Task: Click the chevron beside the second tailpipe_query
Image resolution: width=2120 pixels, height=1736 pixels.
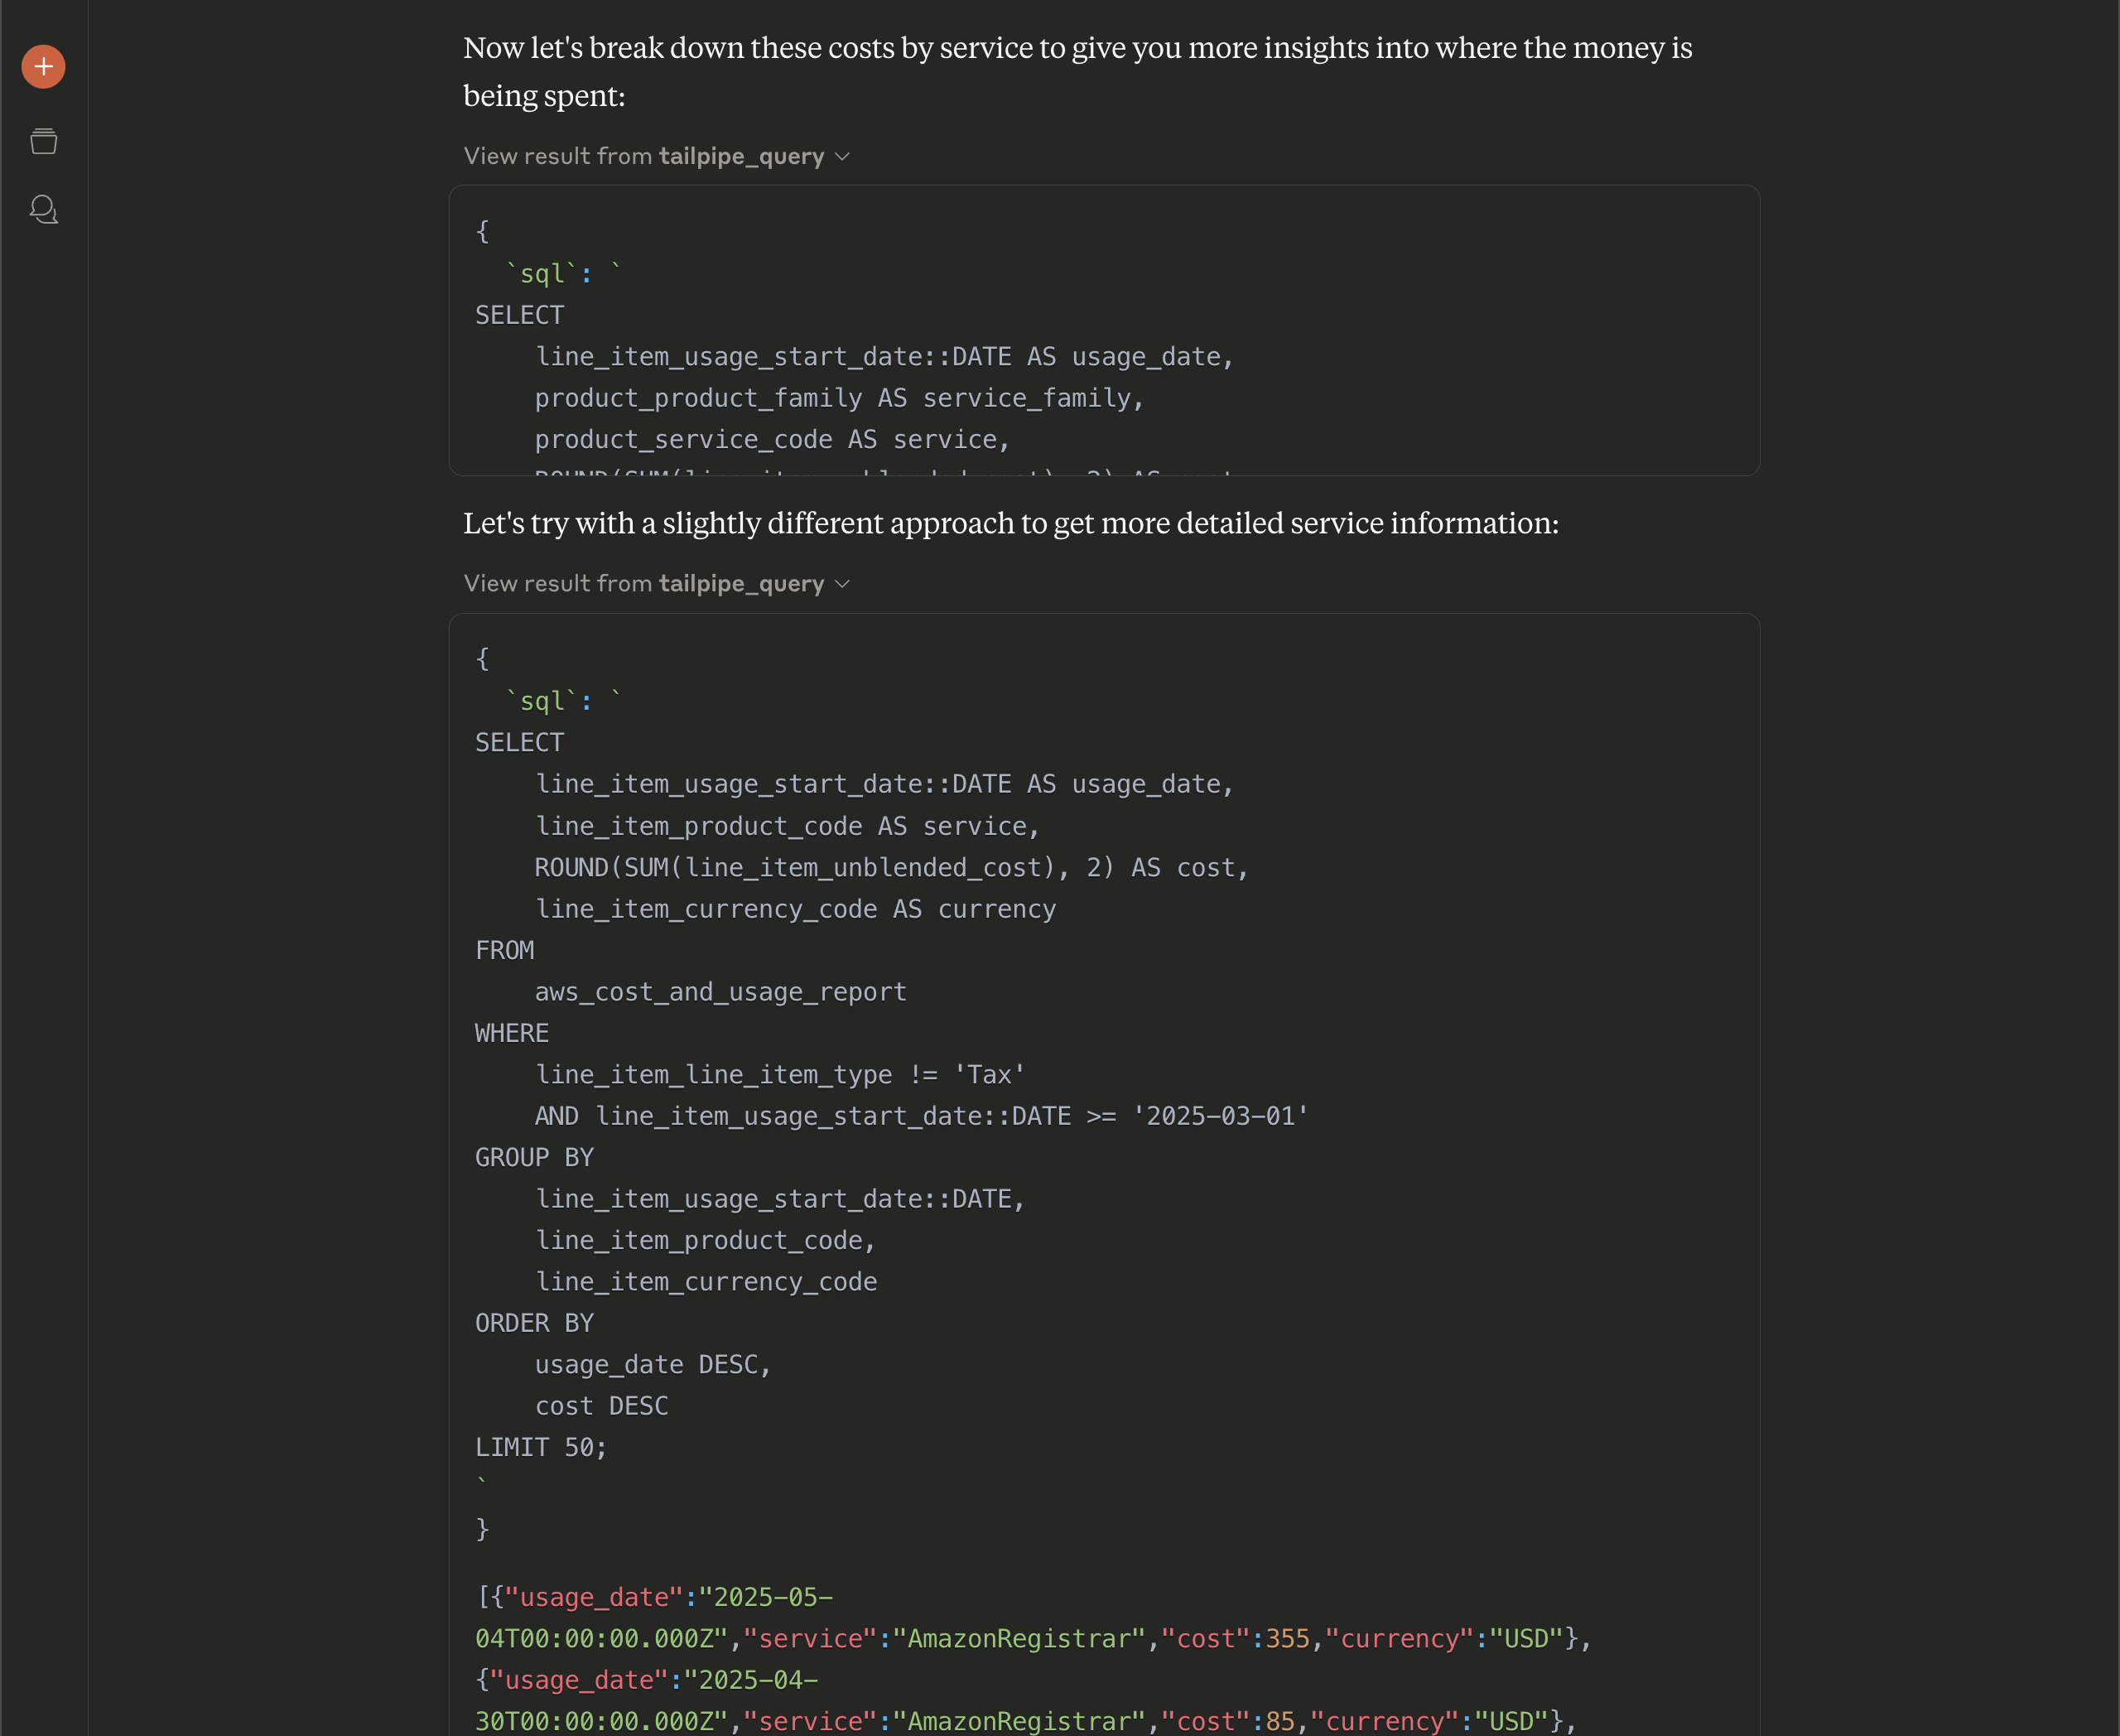Action: click(x=842, y=584)
